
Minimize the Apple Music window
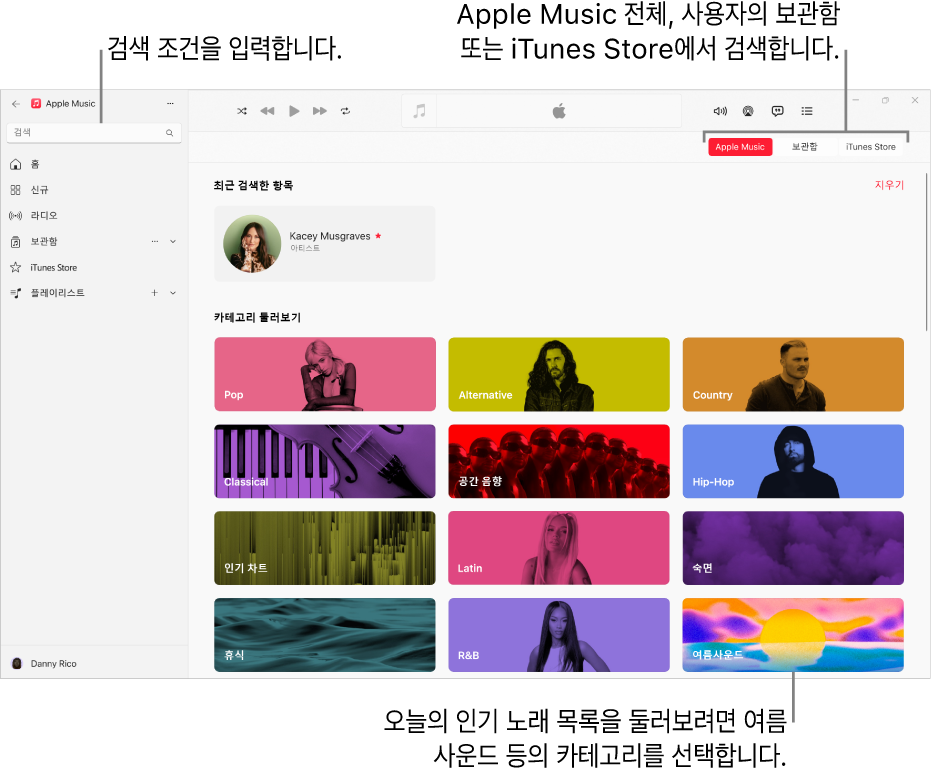tap(856, 100)
